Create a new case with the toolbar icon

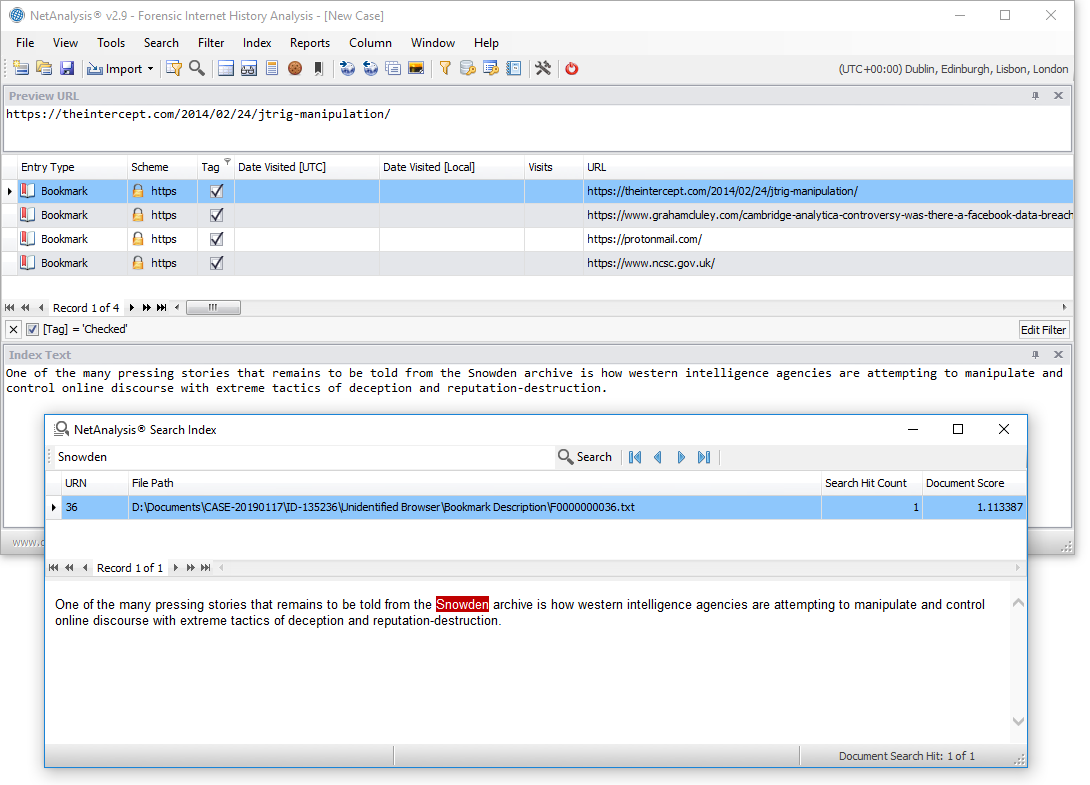[21, 68]
